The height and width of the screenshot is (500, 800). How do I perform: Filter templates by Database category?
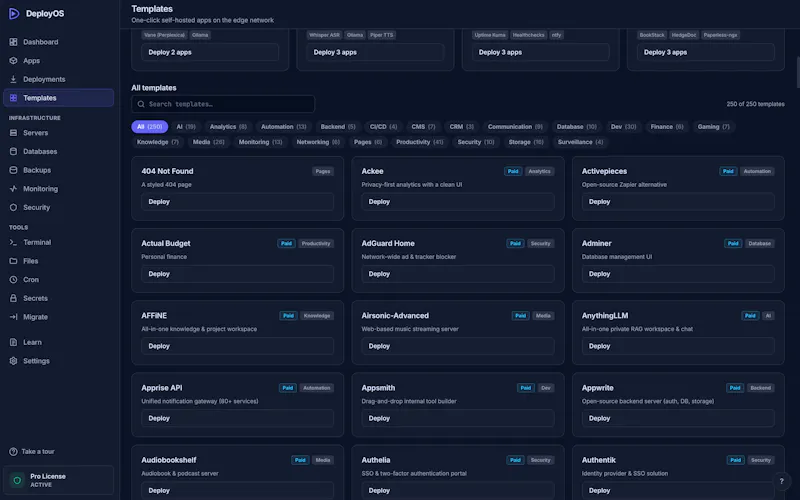[577, 127]
